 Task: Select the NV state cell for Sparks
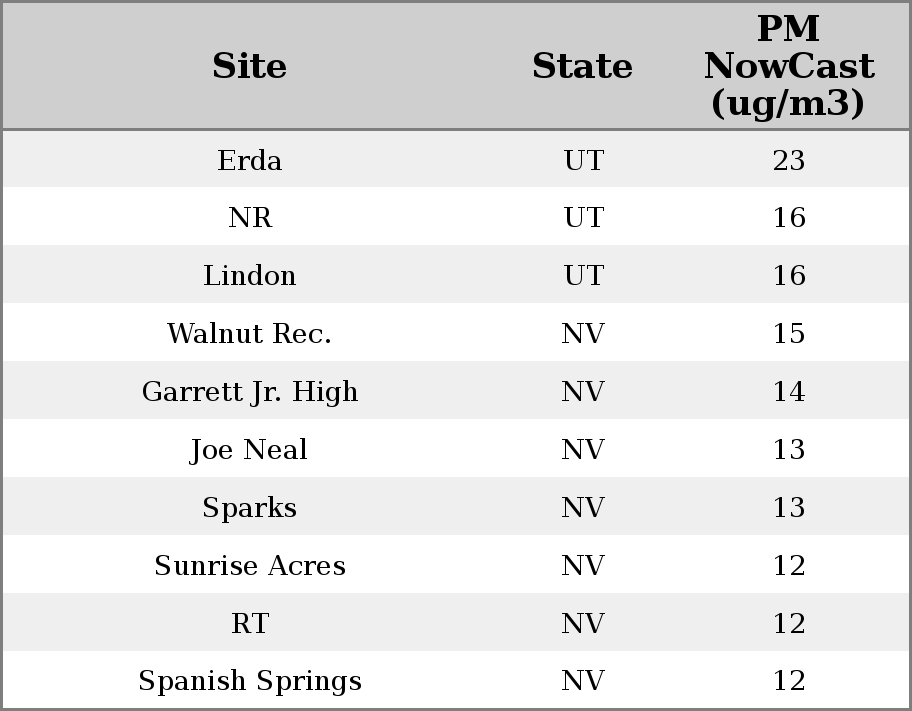point(583,508)
